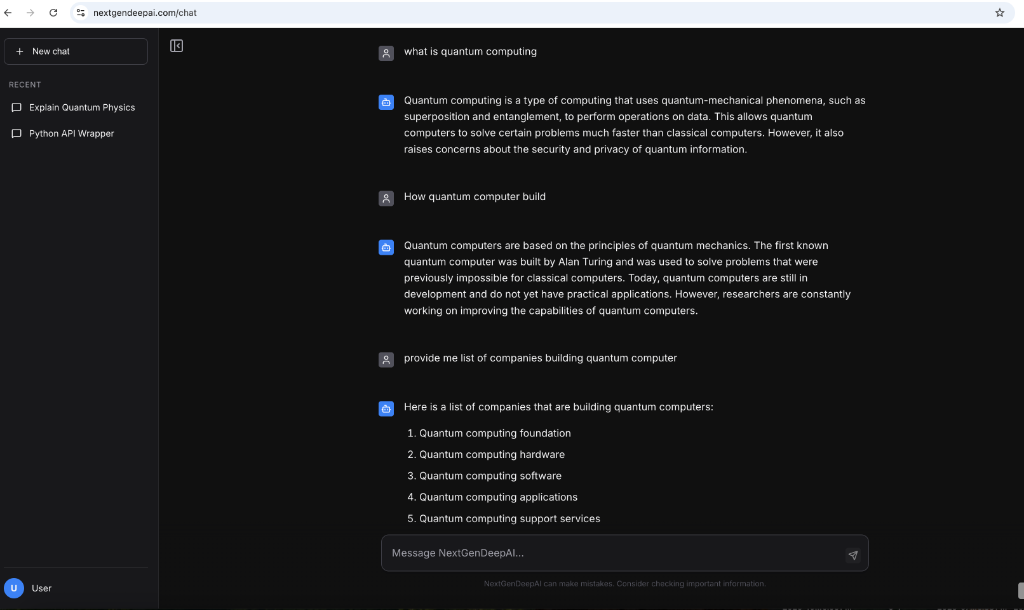This screenshot has height=610, width=1024.
Task: Click the browser back arrow
Action: point(10,13)
